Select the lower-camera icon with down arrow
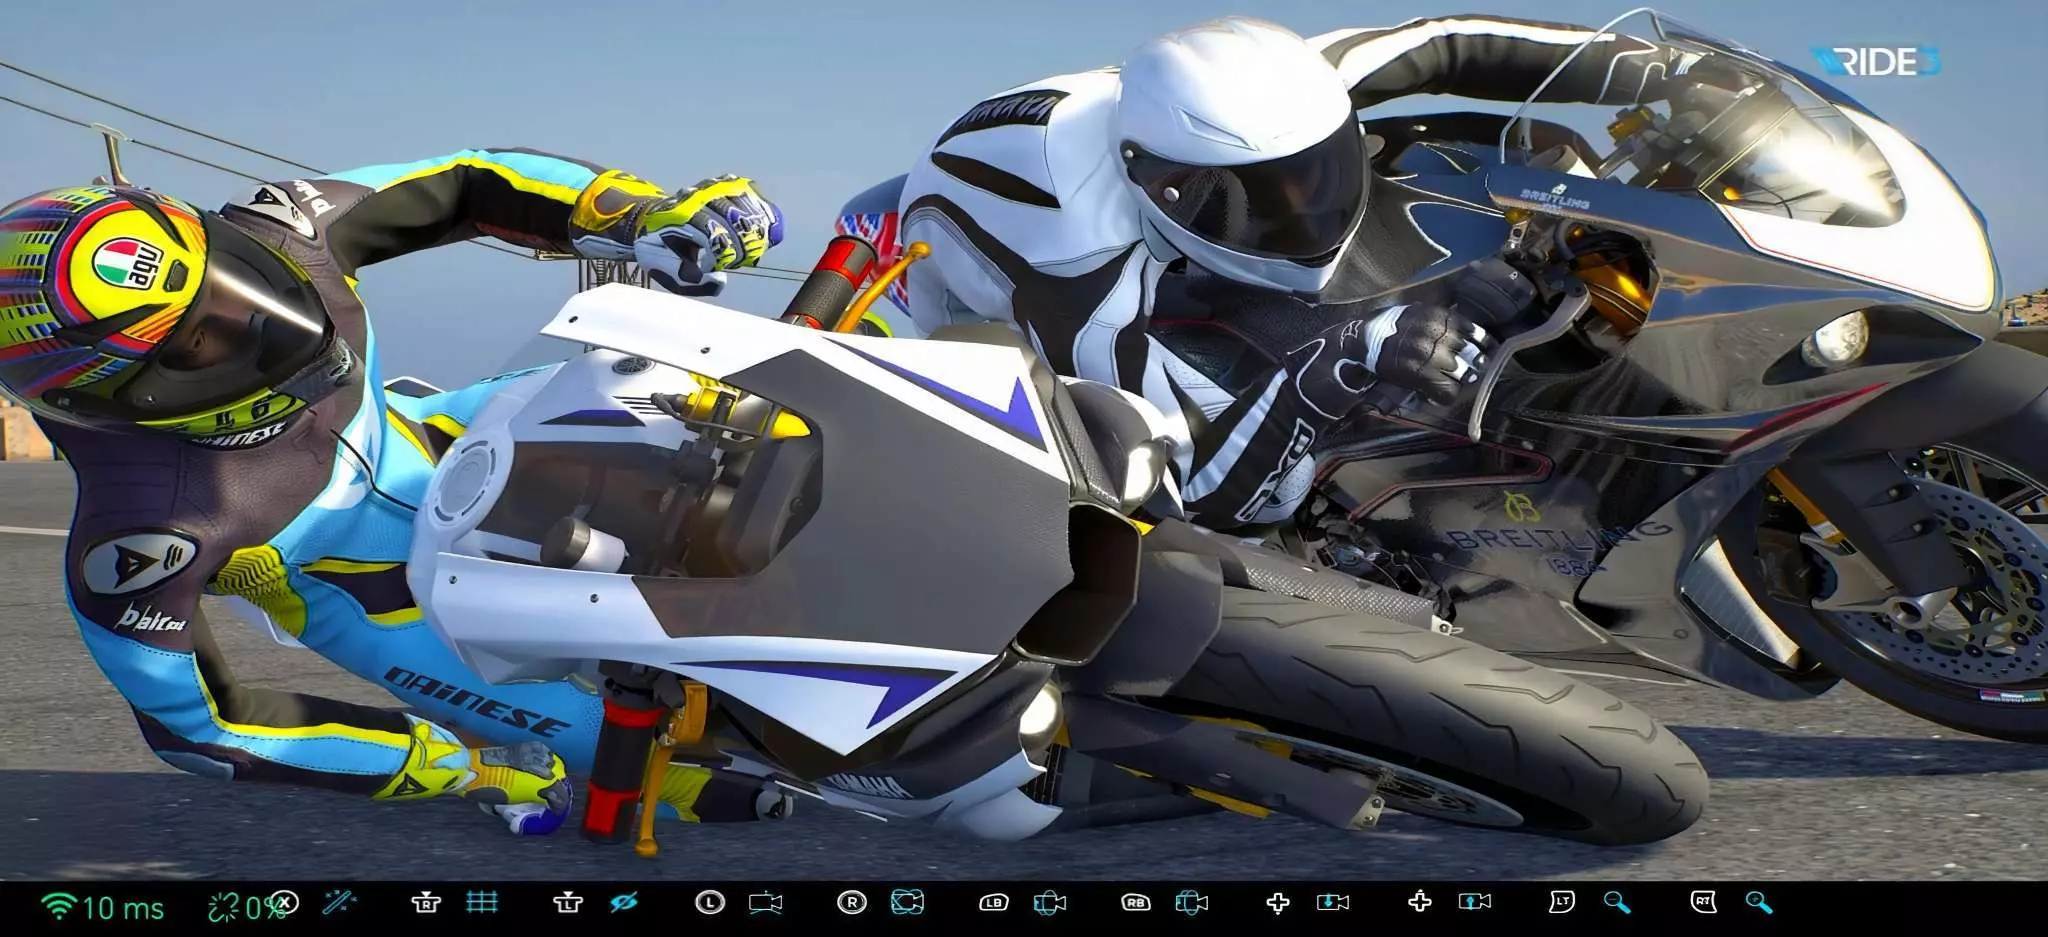Viewport: 2048px width, 937px height. (x=1333, y=902)
